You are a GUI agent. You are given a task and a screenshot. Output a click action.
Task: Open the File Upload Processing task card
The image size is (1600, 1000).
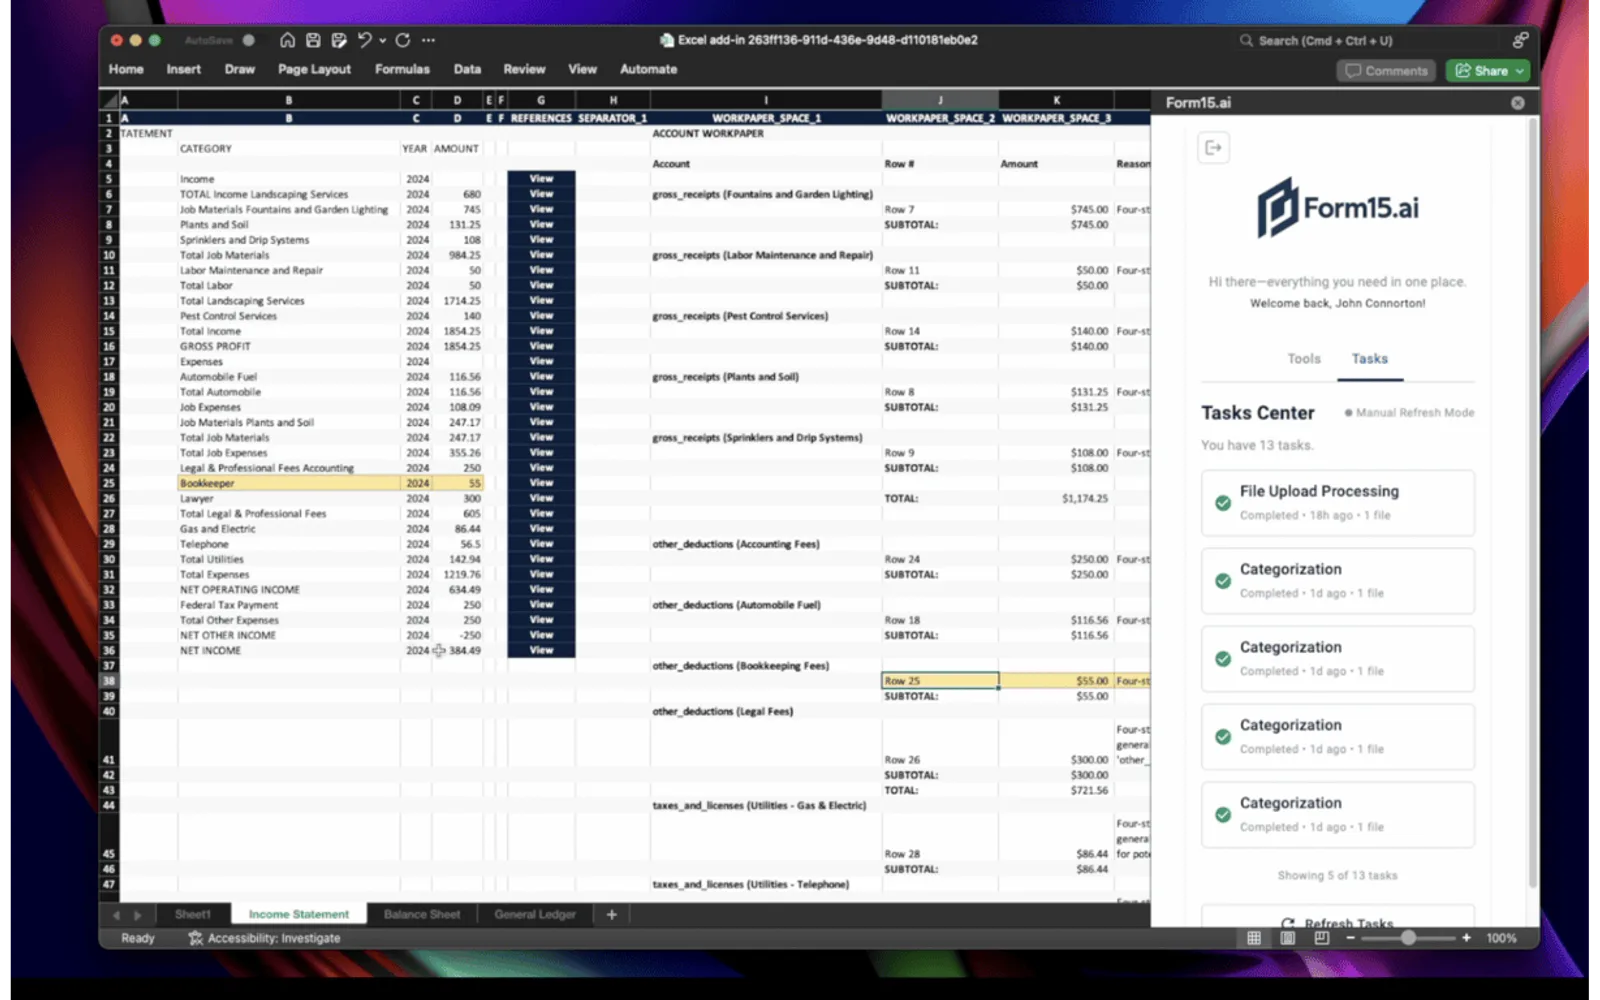tap(1338, 503)
